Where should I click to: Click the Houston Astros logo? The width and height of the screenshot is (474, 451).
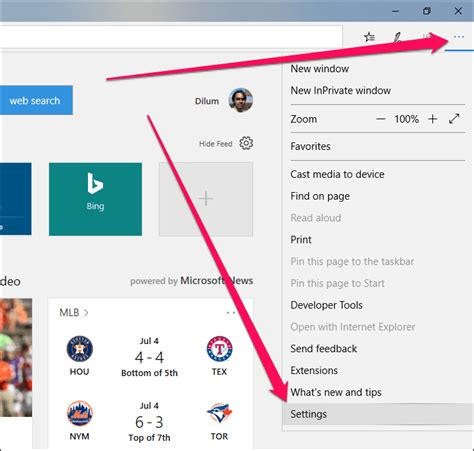tap(79, 349)
